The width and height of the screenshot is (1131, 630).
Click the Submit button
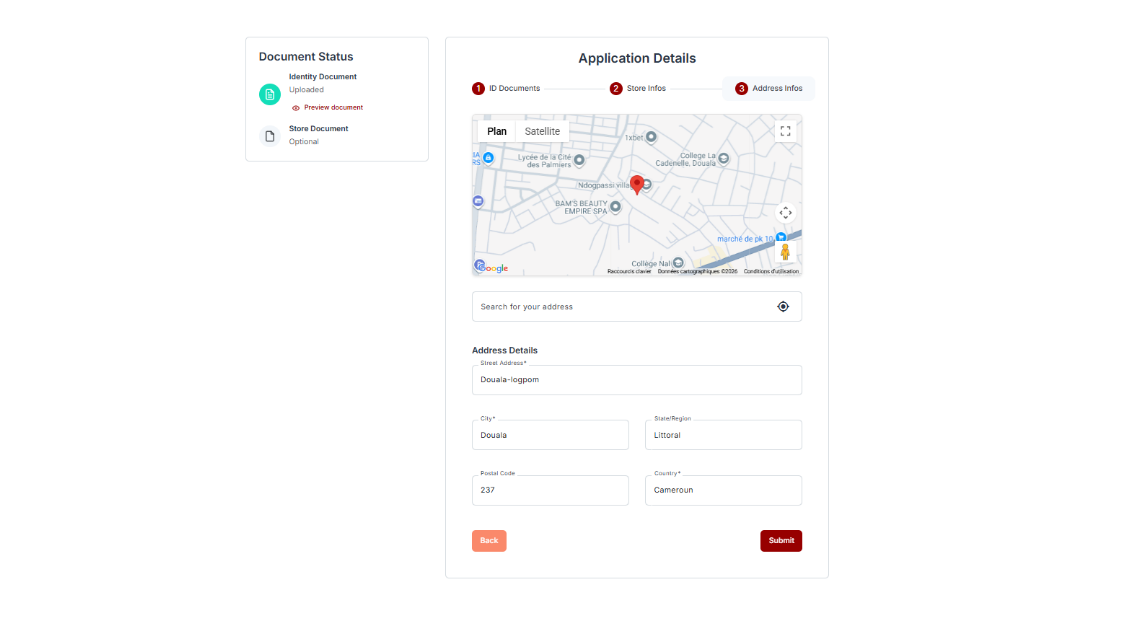pyautogui.click(x=781, y=541)
